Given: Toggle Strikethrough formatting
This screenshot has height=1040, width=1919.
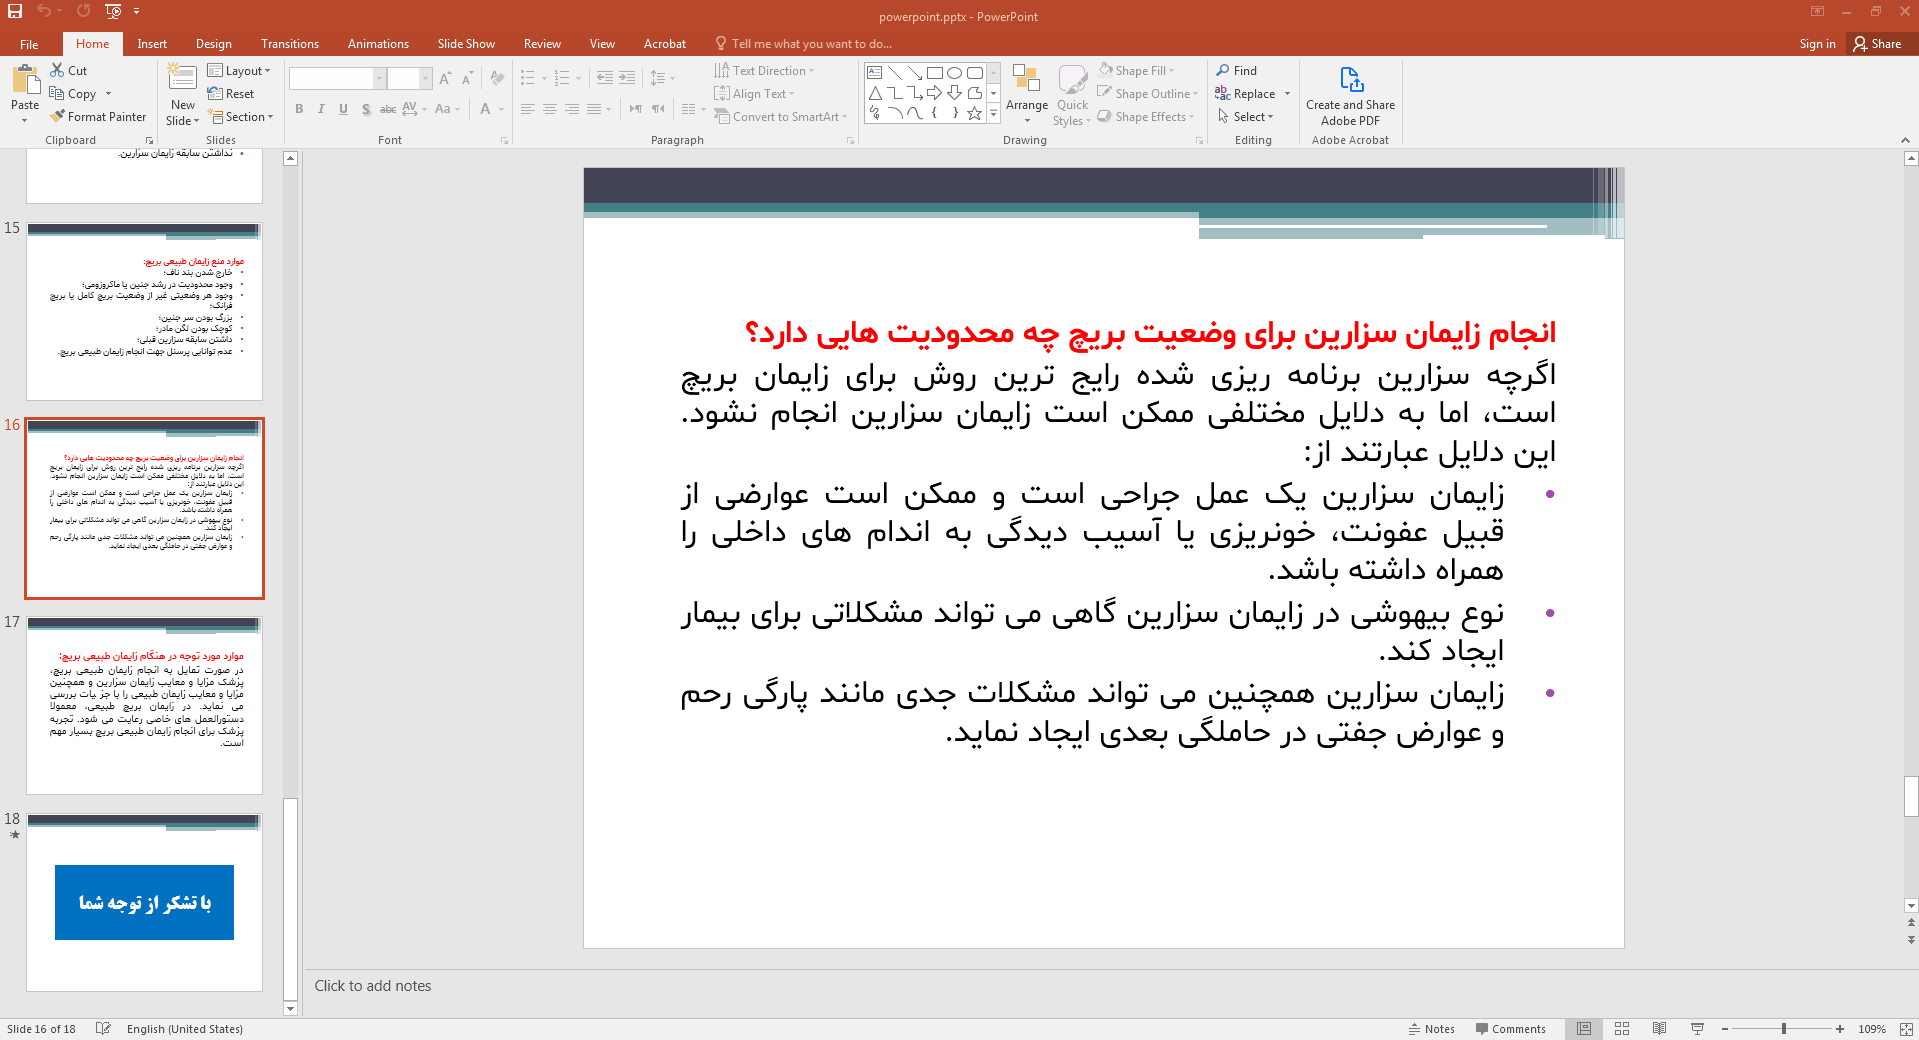Looking at the screenshot, I should 388,109.
